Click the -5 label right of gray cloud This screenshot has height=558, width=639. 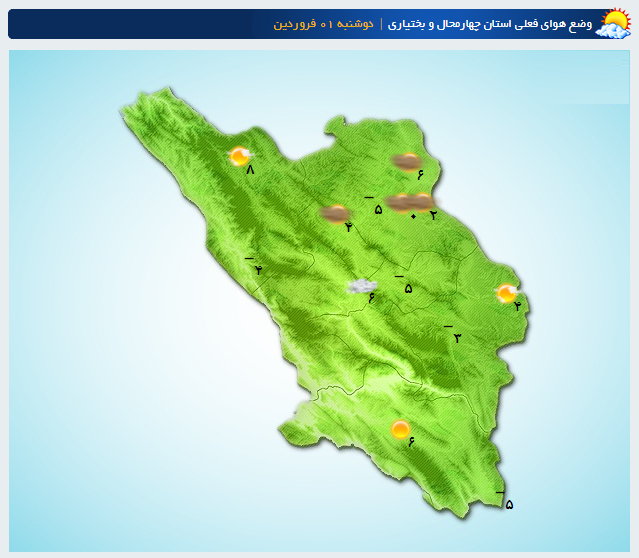(x=405, y=287)
